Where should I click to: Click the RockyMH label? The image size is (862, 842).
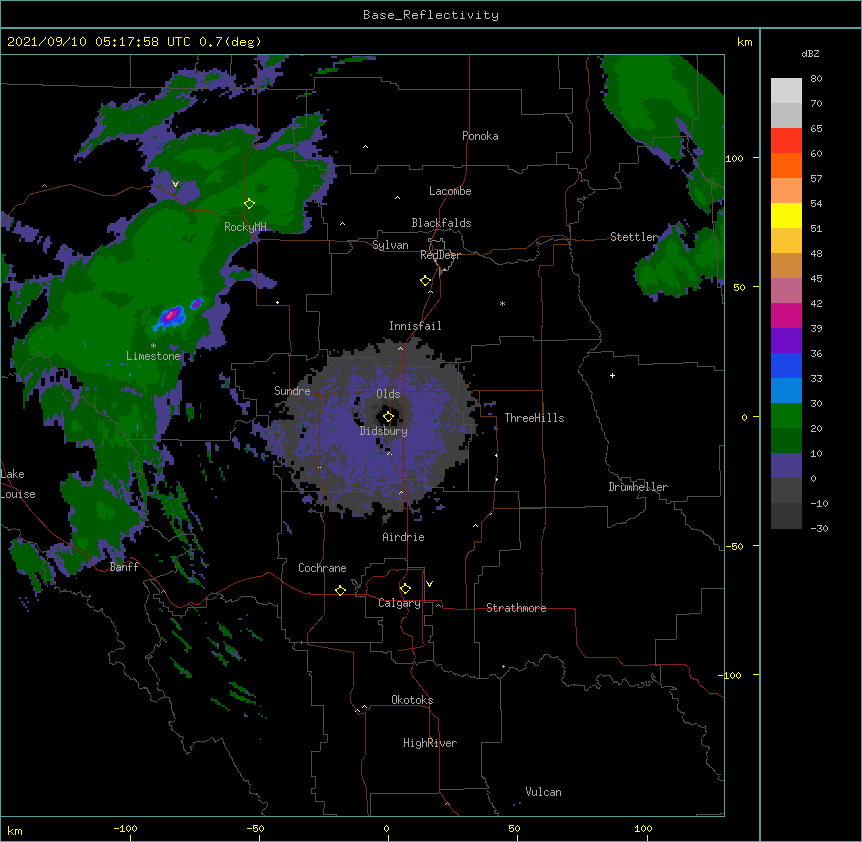245,227
